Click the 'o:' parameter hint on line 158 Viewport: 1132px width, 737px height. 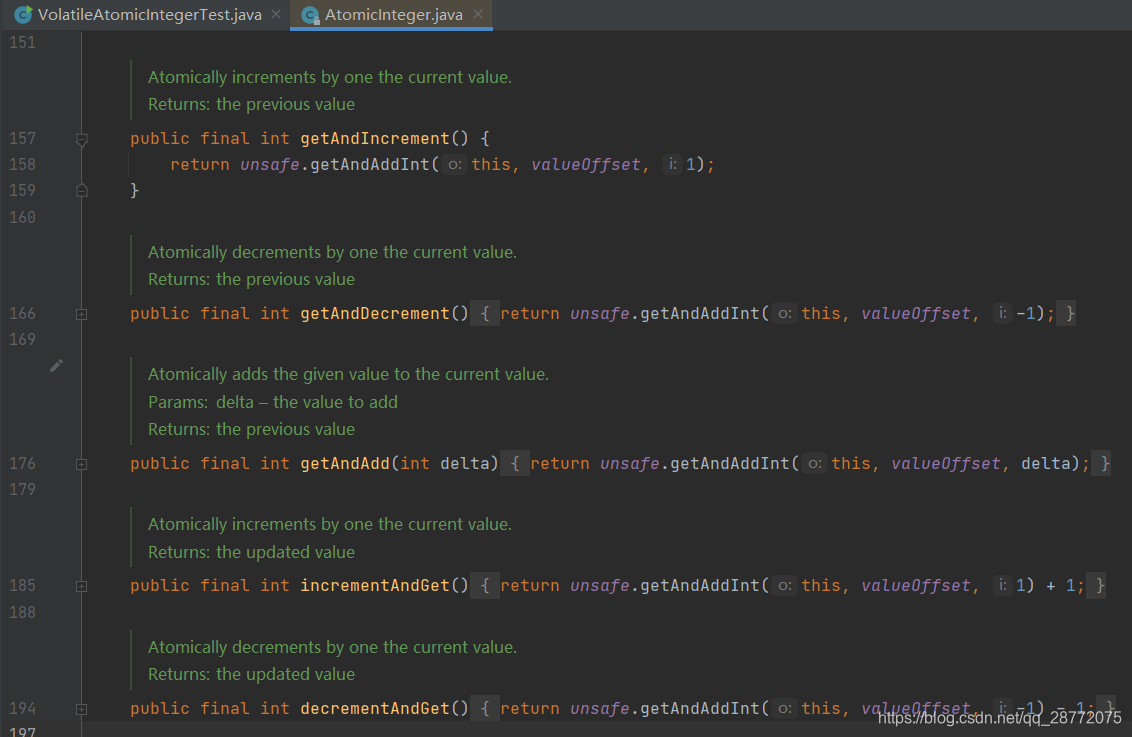(x=453, y=165)
